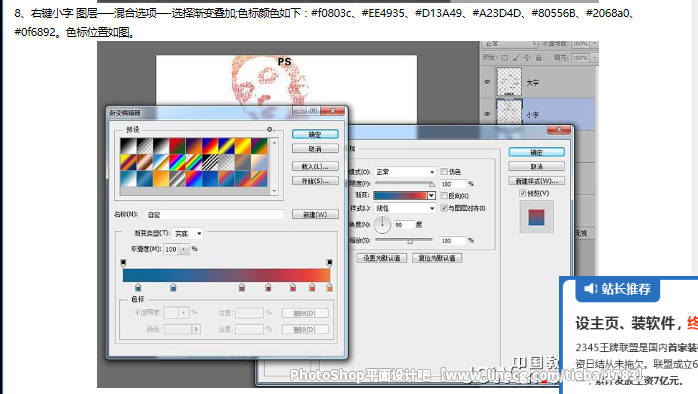Enable the 反向 reverse checkbox
The width and height of the screenshot is (698, 394).
[444, 195]
